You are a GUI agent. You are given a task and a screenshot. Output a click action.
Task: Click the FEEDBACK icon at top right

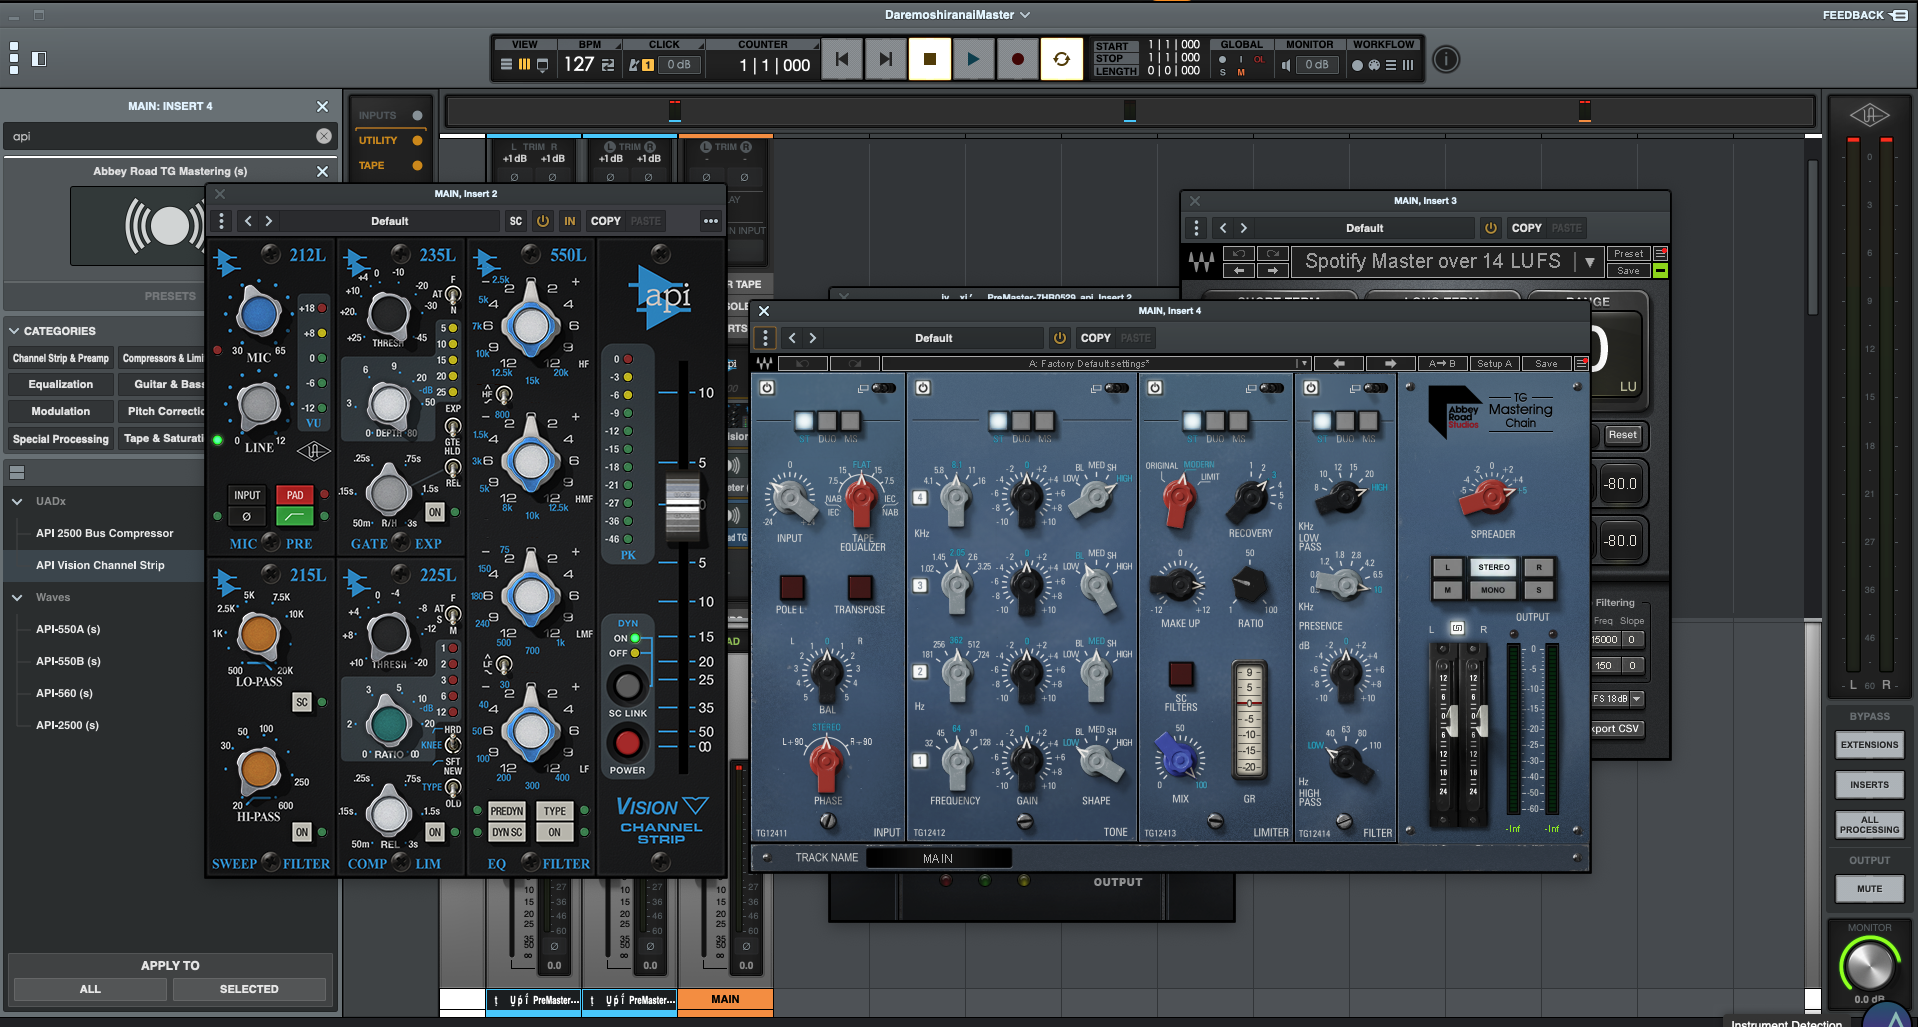point(1898,15)
